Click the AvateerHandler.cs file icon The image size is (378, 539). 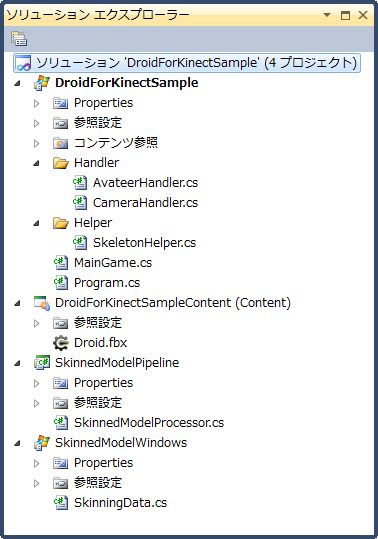[x=80, y=183]
